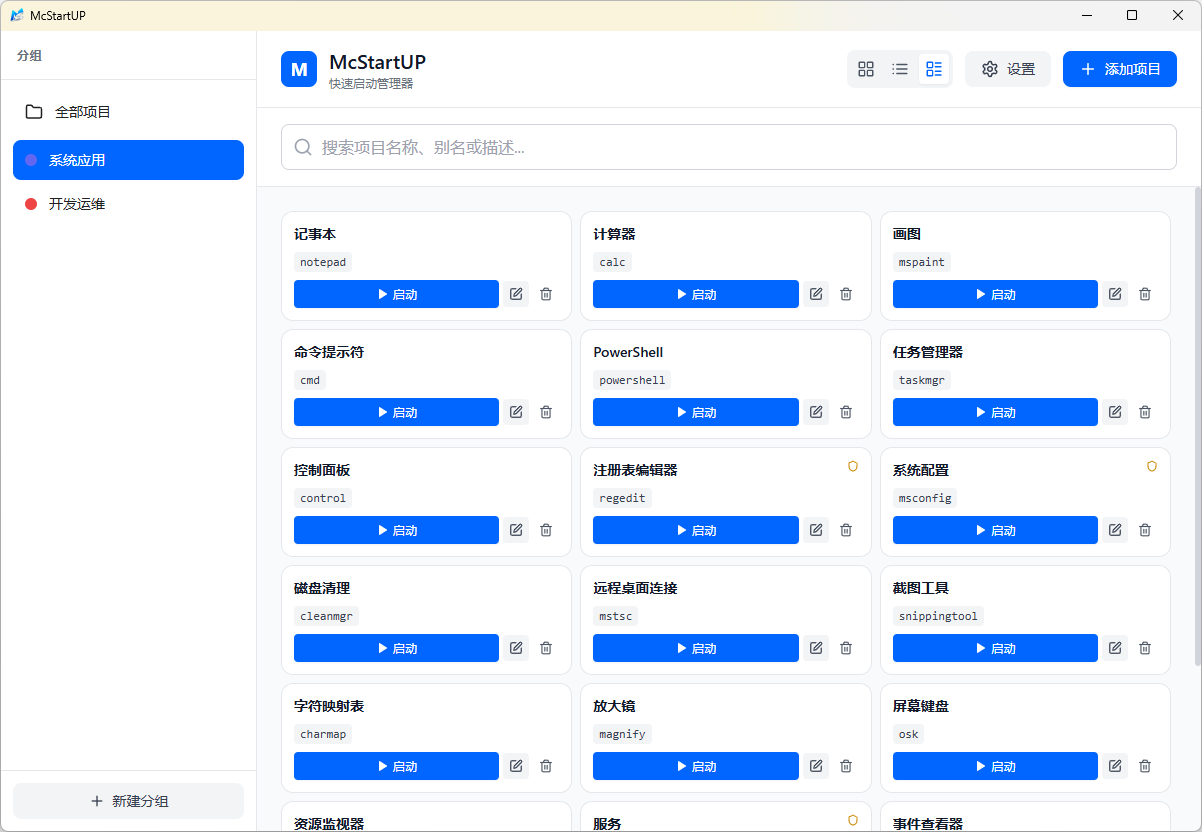This screenshot has width=1202, height=832.
Task: Launch 系统配置 with 启动 button
Action: (x=995, y=530)
